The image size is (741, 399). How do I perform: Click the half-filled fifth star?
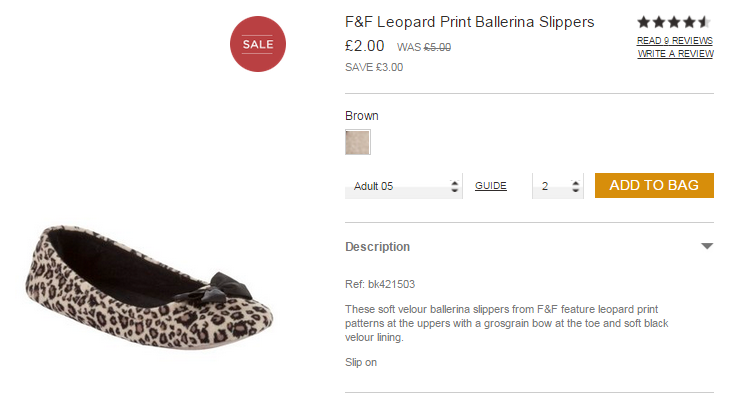[705, 22]
